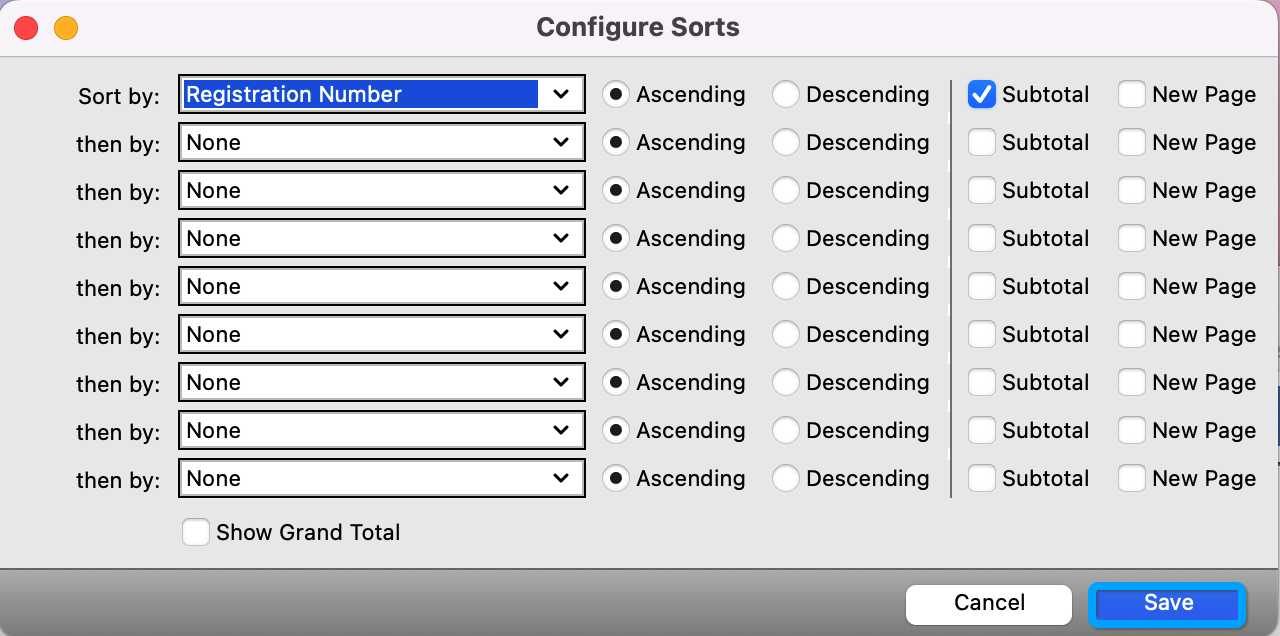
Task: Open the last 'then by' None dropdown
Action: (x=381, y=479)
